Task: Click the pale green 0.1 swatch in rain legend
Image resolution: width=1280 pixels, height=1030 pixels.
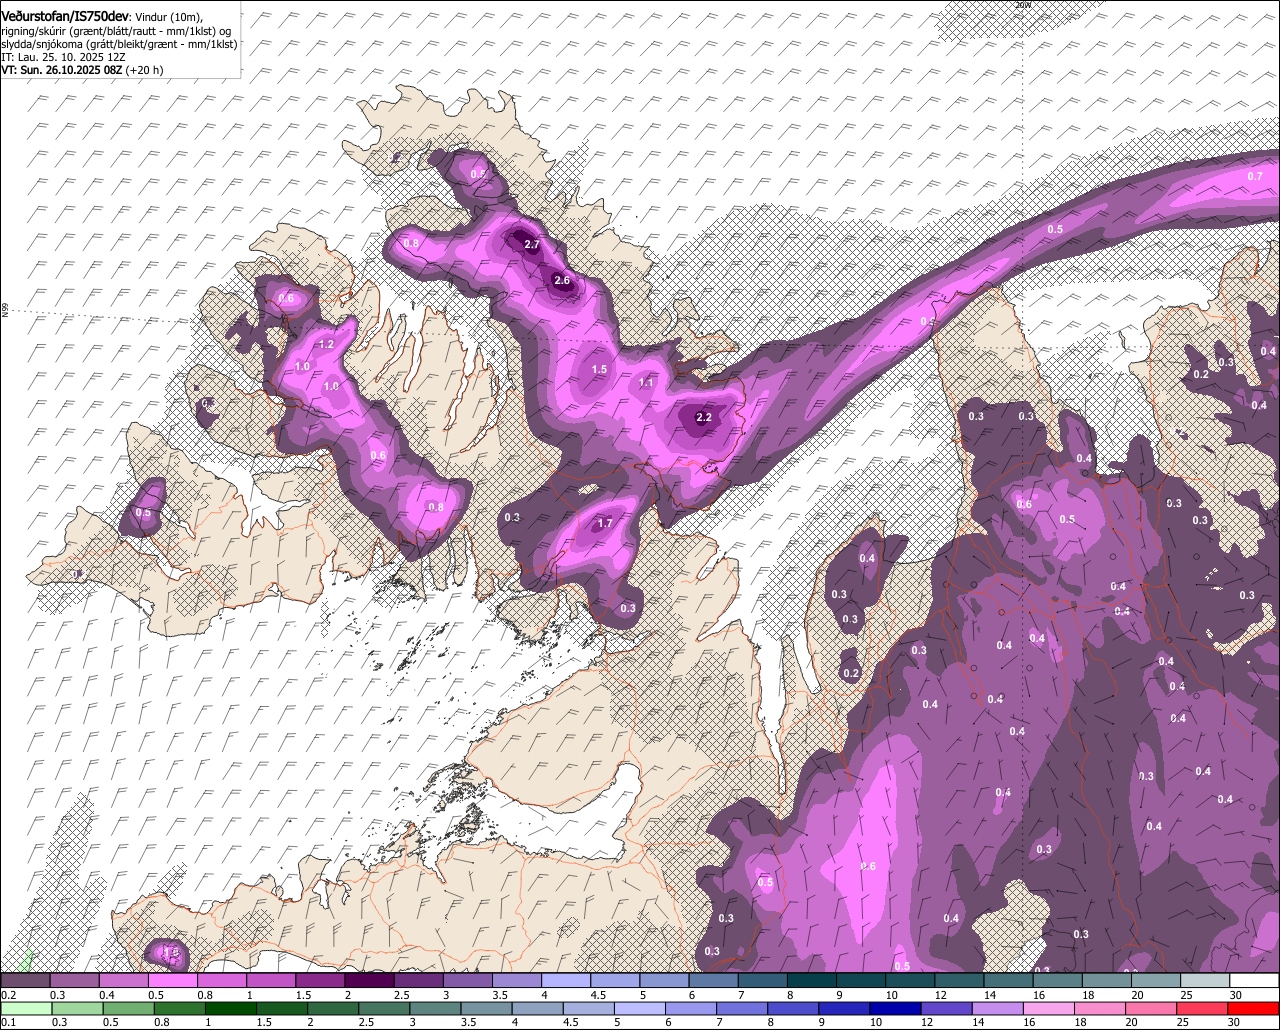Action: [x=25, y=1008]
